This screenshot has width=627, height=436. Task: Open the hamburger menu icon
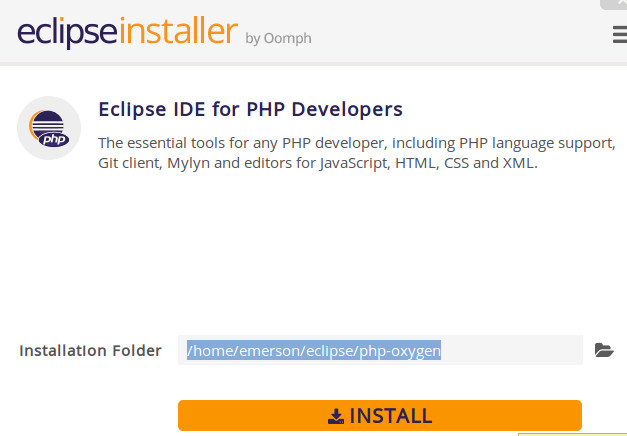pos(620,34)
